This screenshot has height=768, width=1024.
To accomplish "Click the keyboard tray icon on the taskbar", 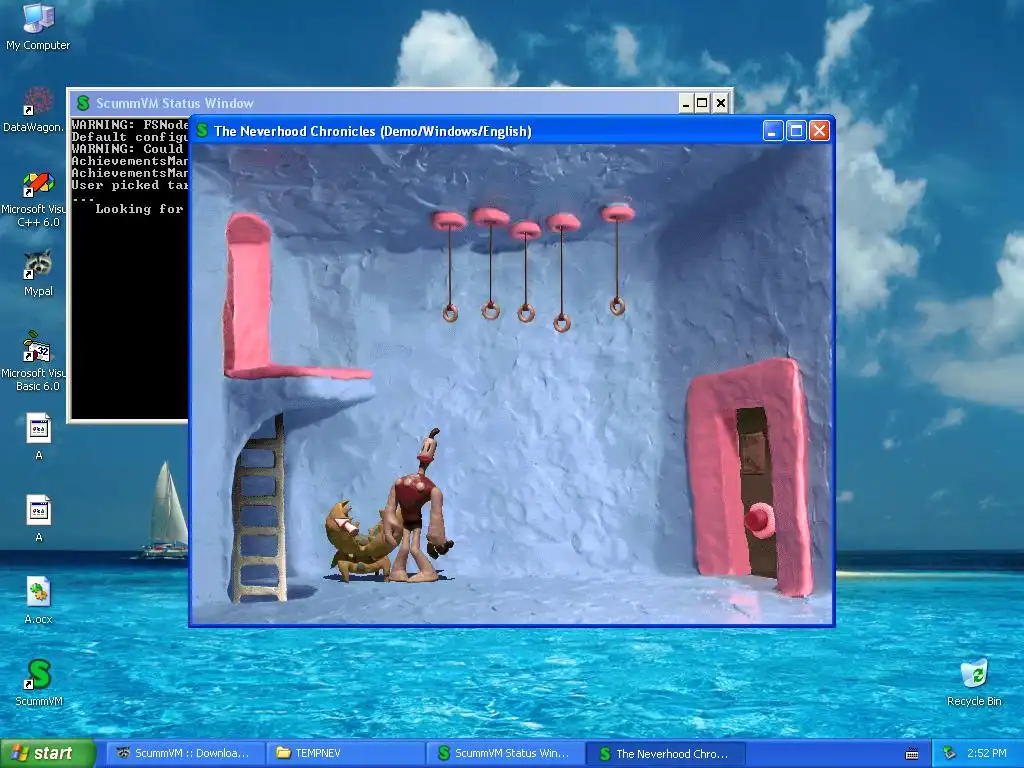I will 912,754.
